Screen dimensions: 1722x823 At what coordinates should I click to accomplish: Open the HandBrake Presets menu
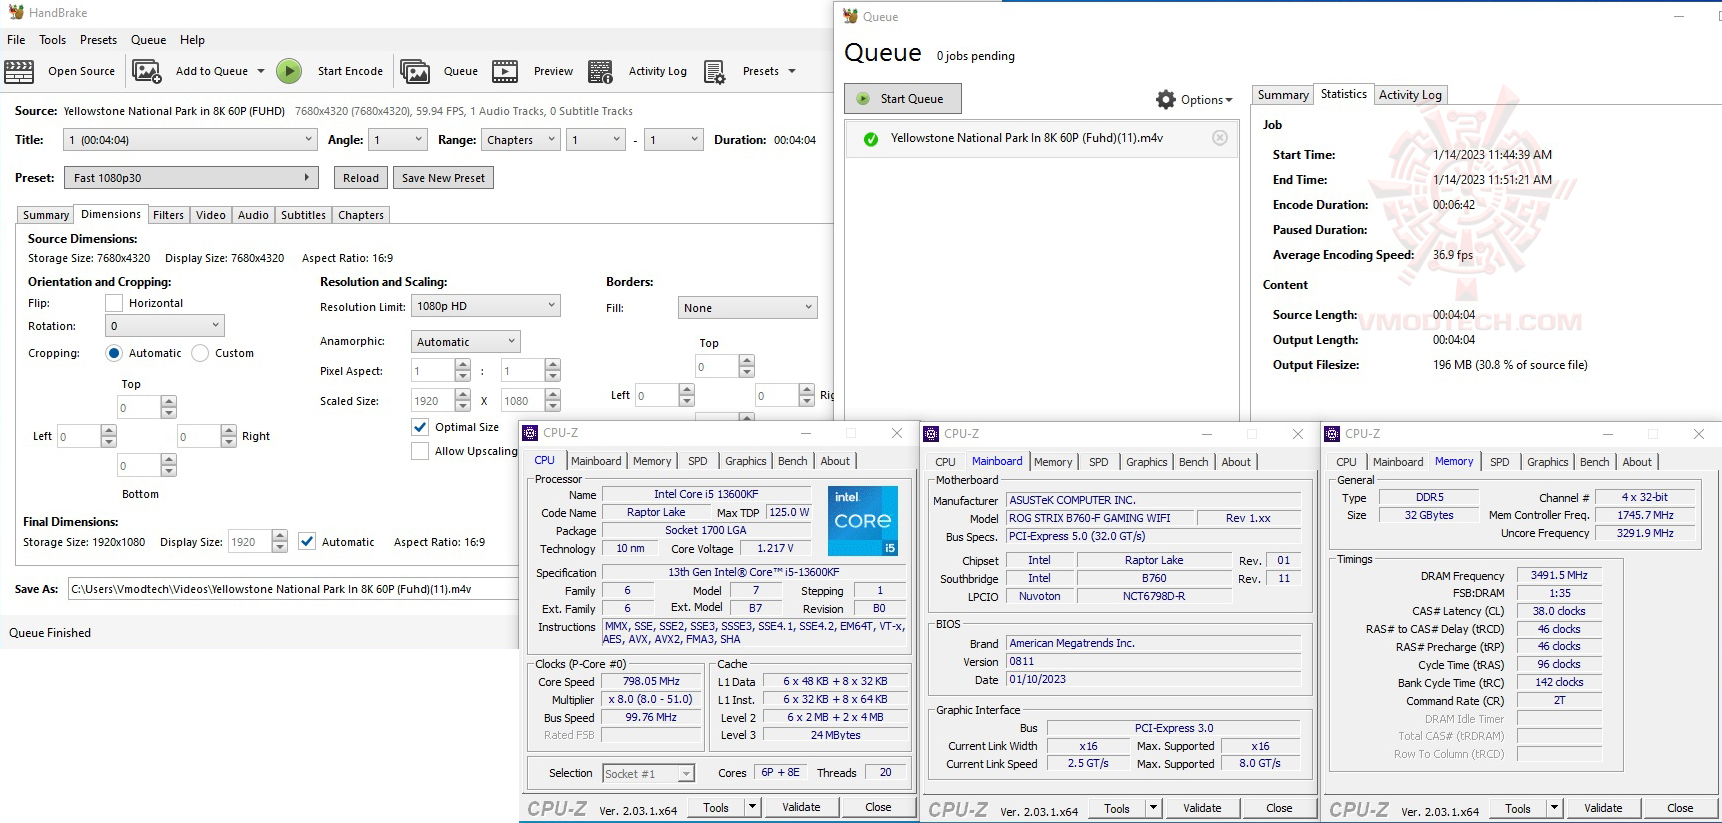pyautogui.click(x=98, y=40)
